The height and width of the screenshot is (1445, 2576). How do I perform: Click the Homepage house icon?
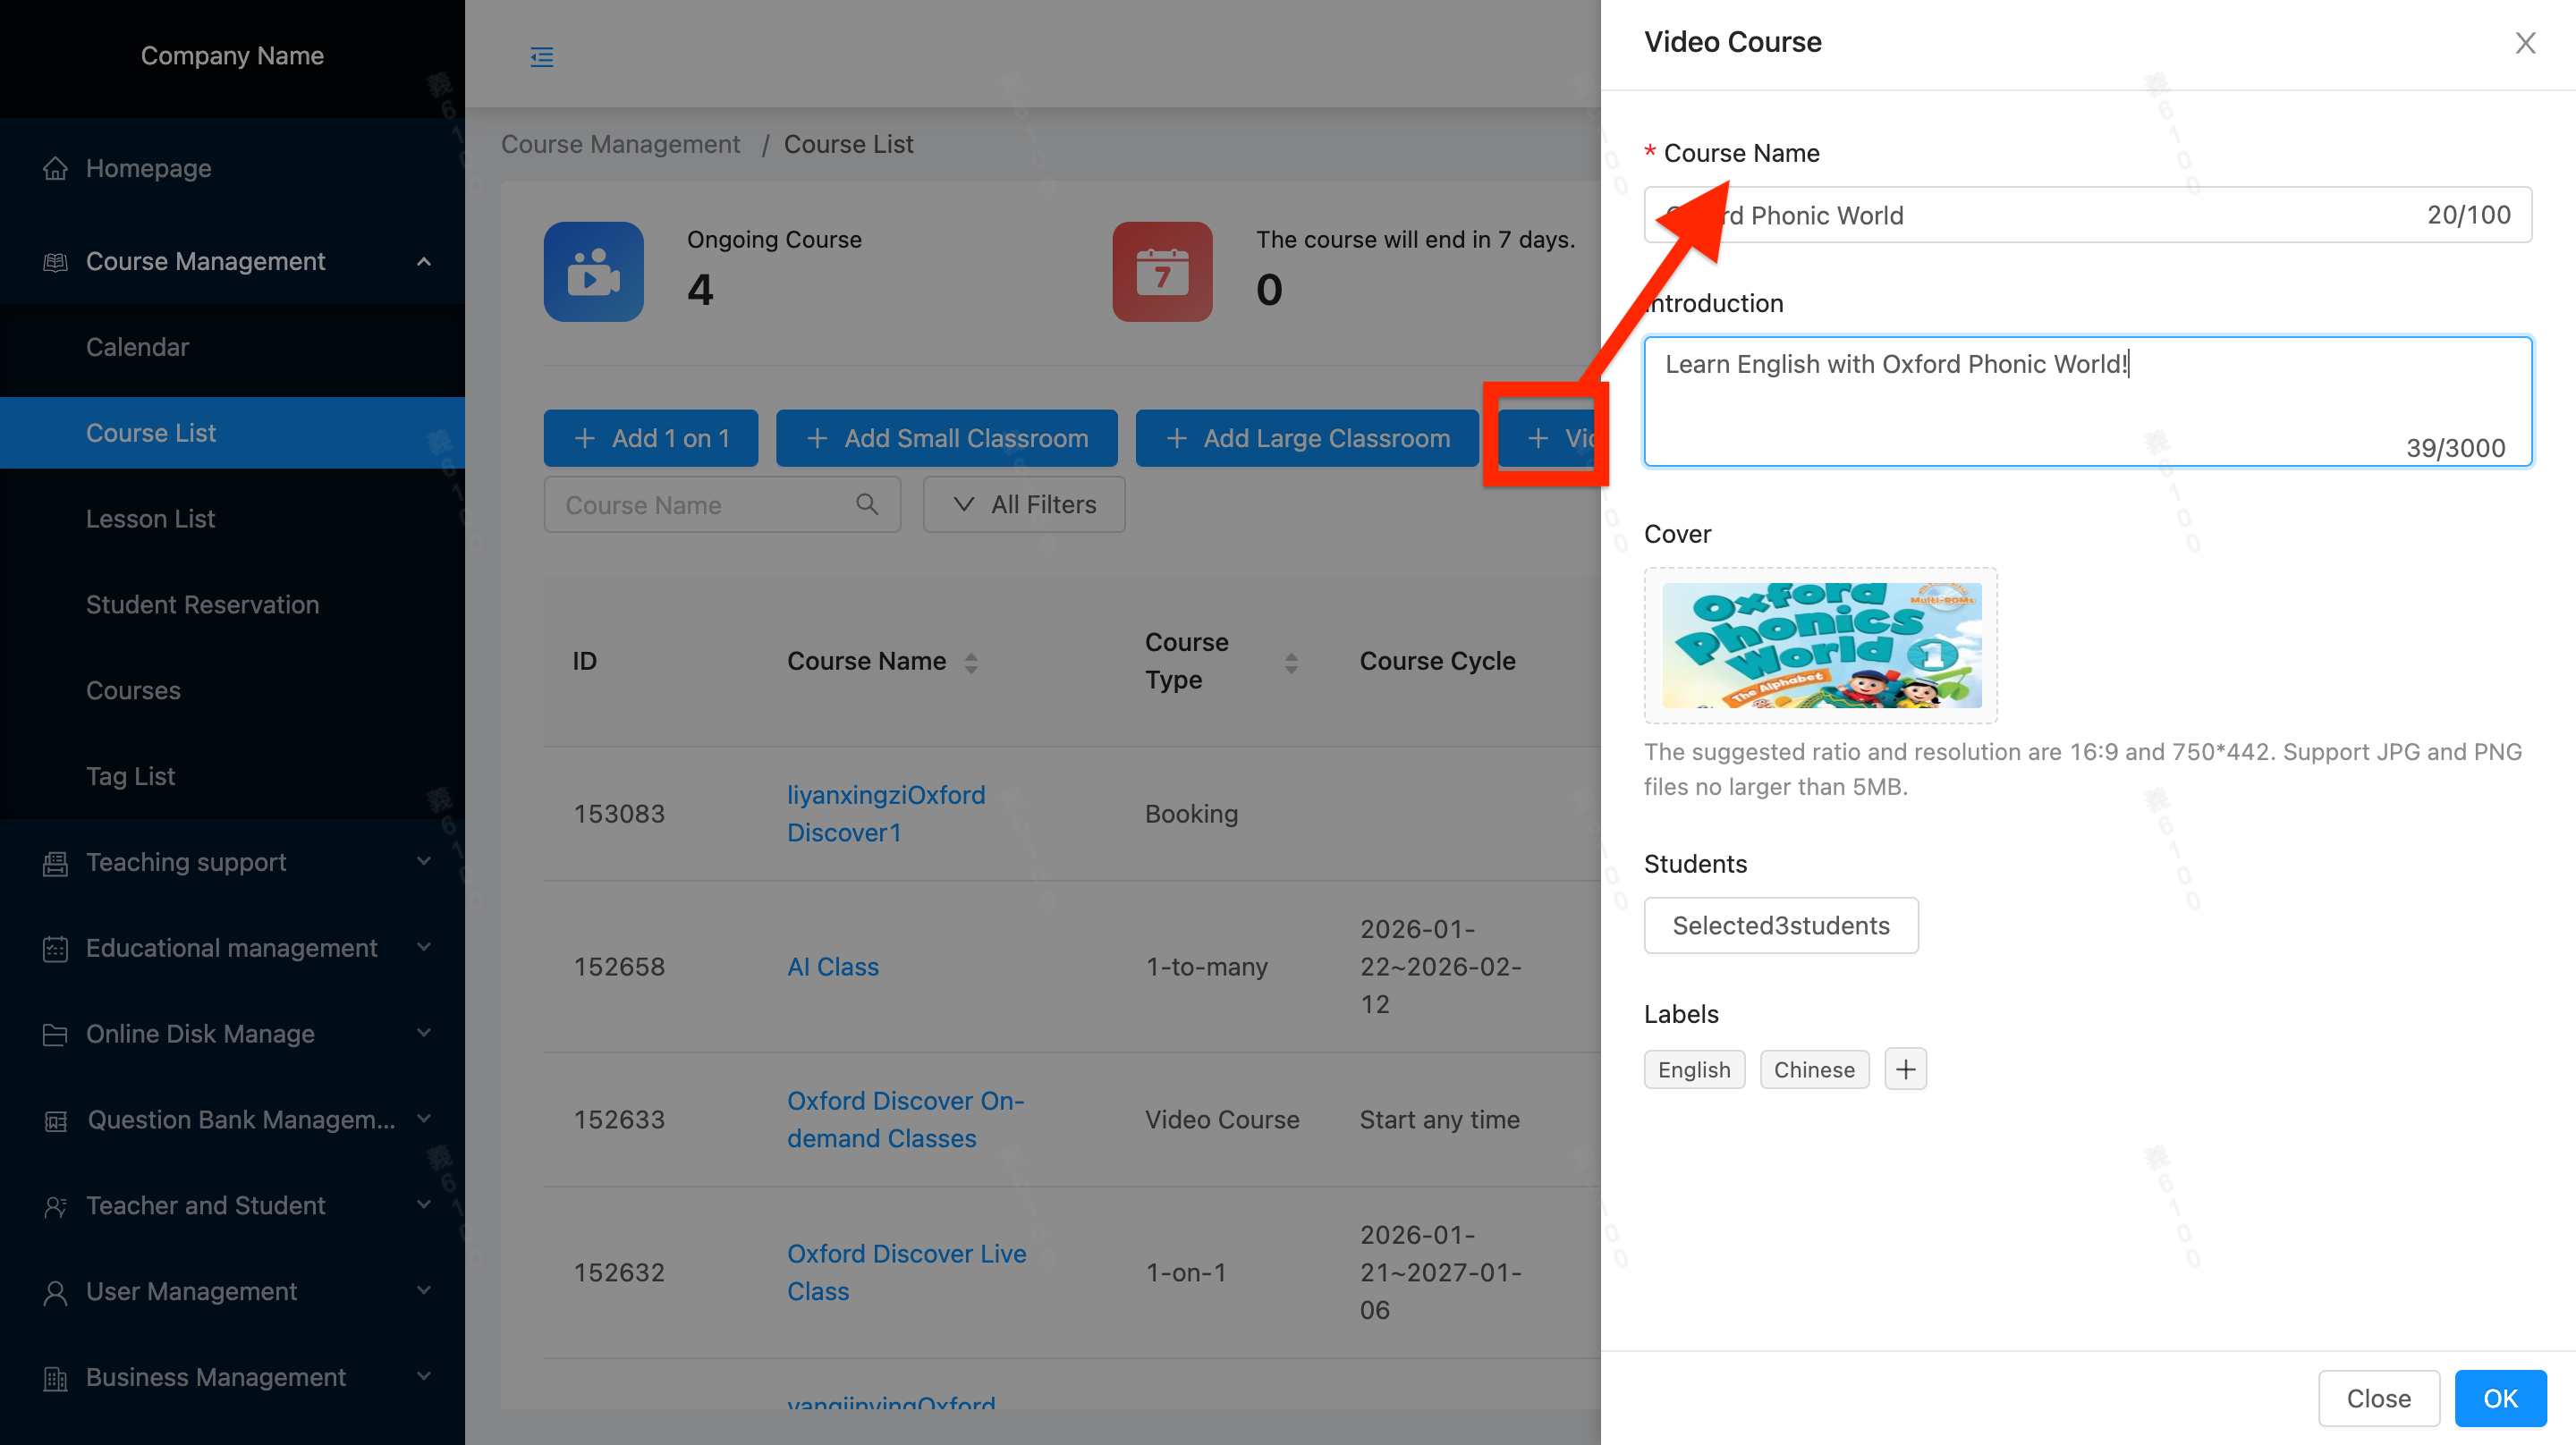pyautogui.click(x=55, y=168)
